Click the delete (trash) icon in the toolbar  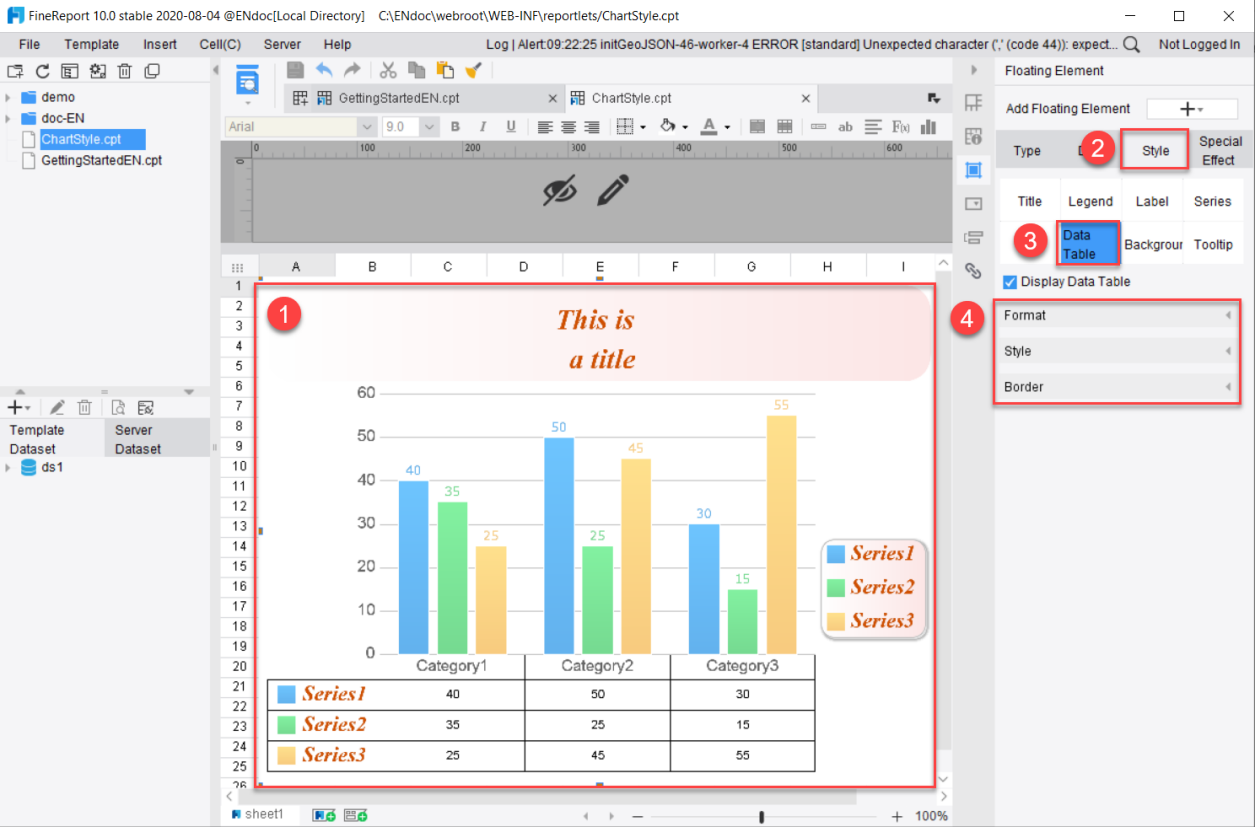(125, 70)
